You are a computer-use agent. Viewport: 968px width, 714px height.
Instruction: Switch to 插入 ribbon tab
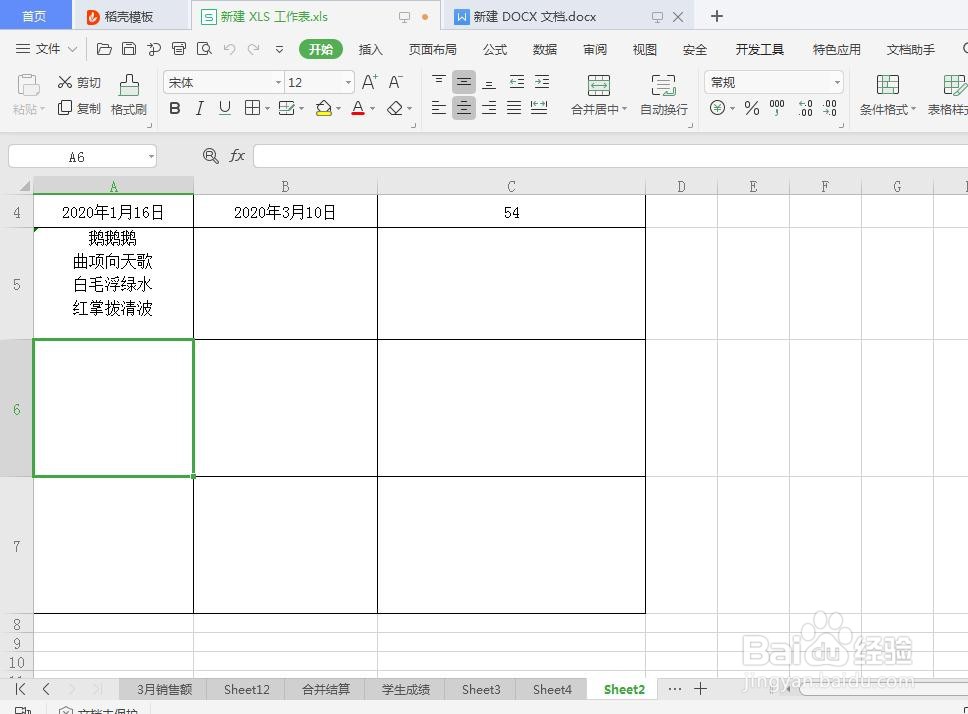(370, 49)
